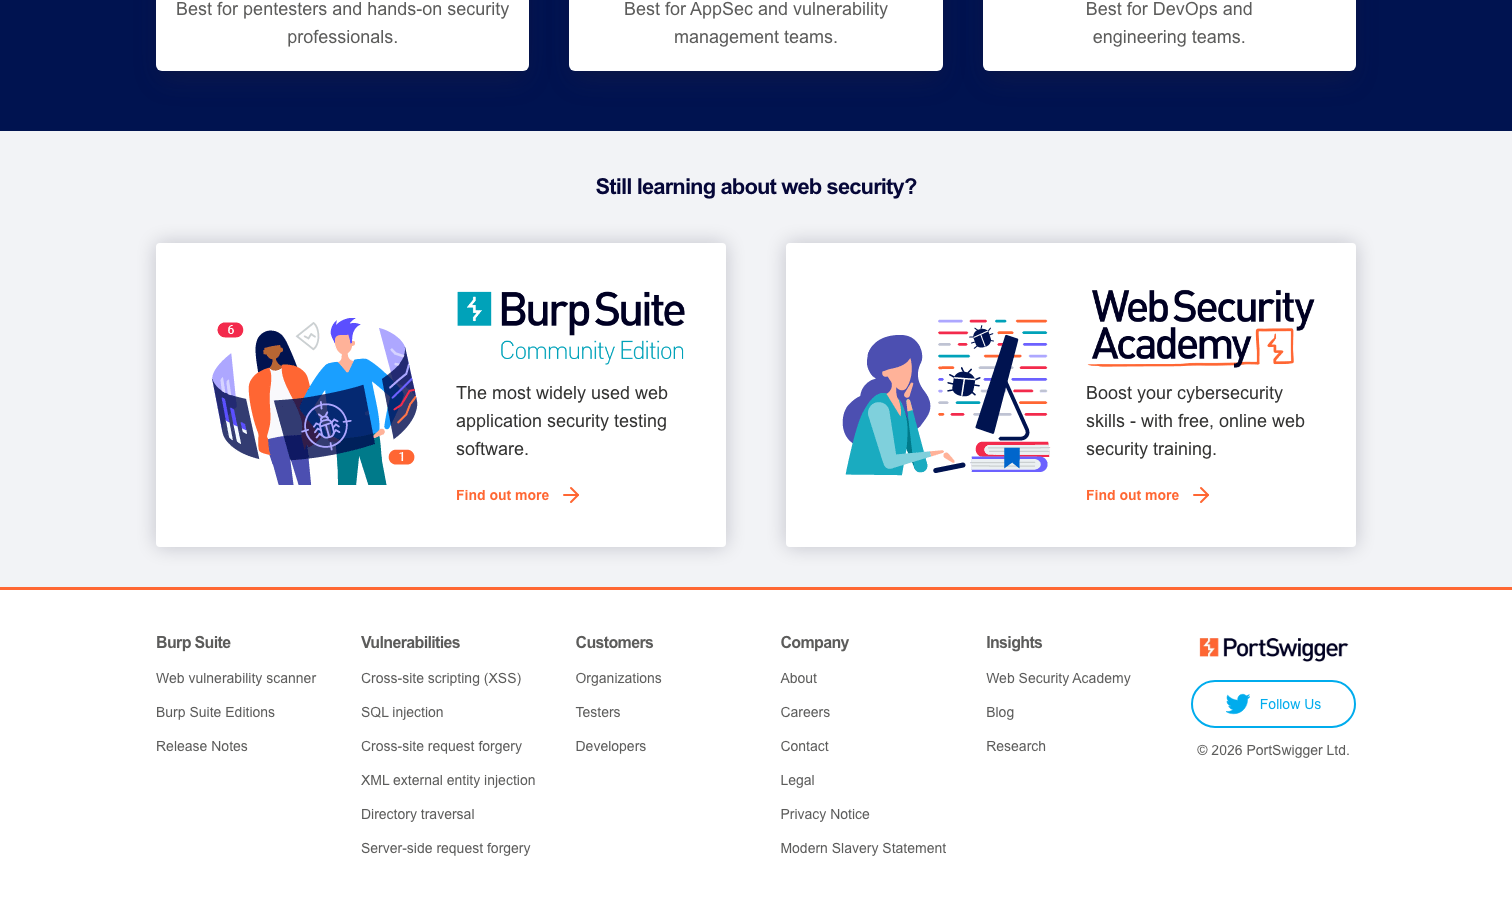
Task: Open the Legal link
Action: [x=798, y=780]
